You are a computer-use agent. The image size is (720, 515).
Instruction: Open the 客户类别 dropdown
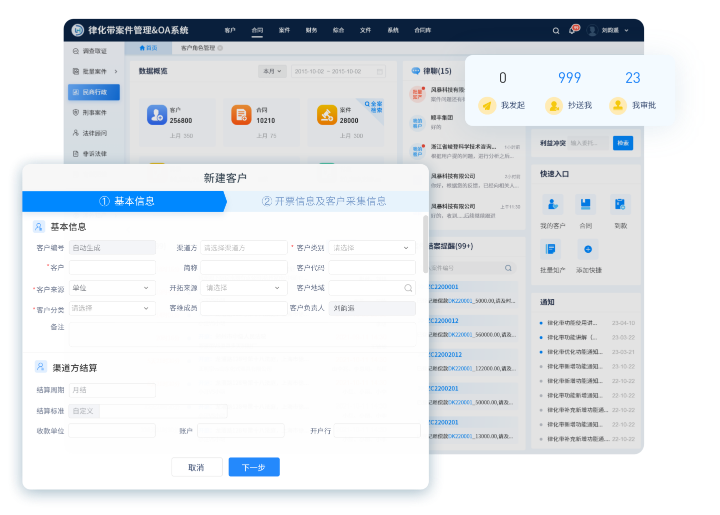coord(372,248)
